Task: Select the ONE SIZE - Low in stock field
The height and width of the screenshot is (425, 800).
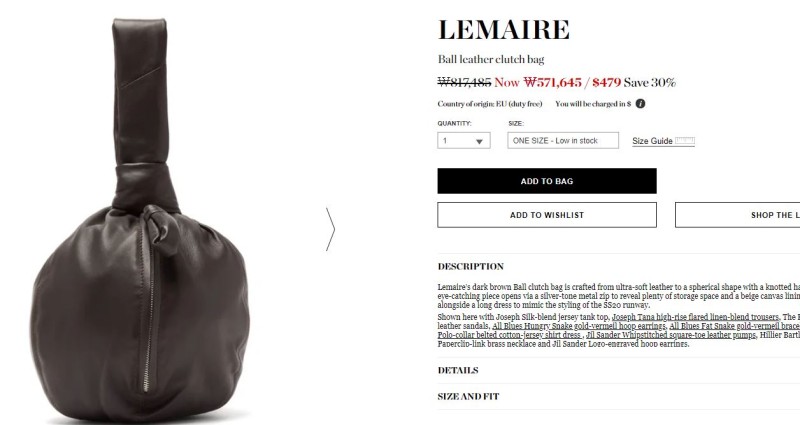Action: tap(563, 141)
